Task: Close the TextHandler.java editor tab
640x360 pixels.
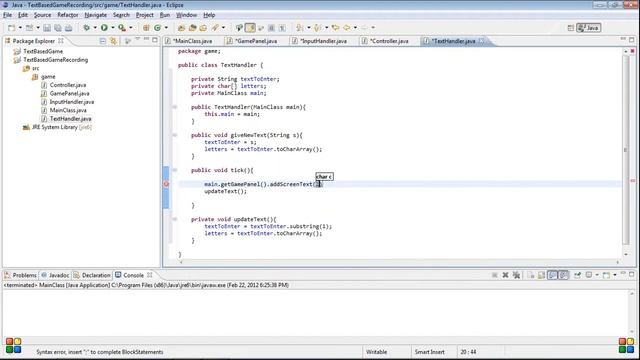Action: [x=482, y=41]
